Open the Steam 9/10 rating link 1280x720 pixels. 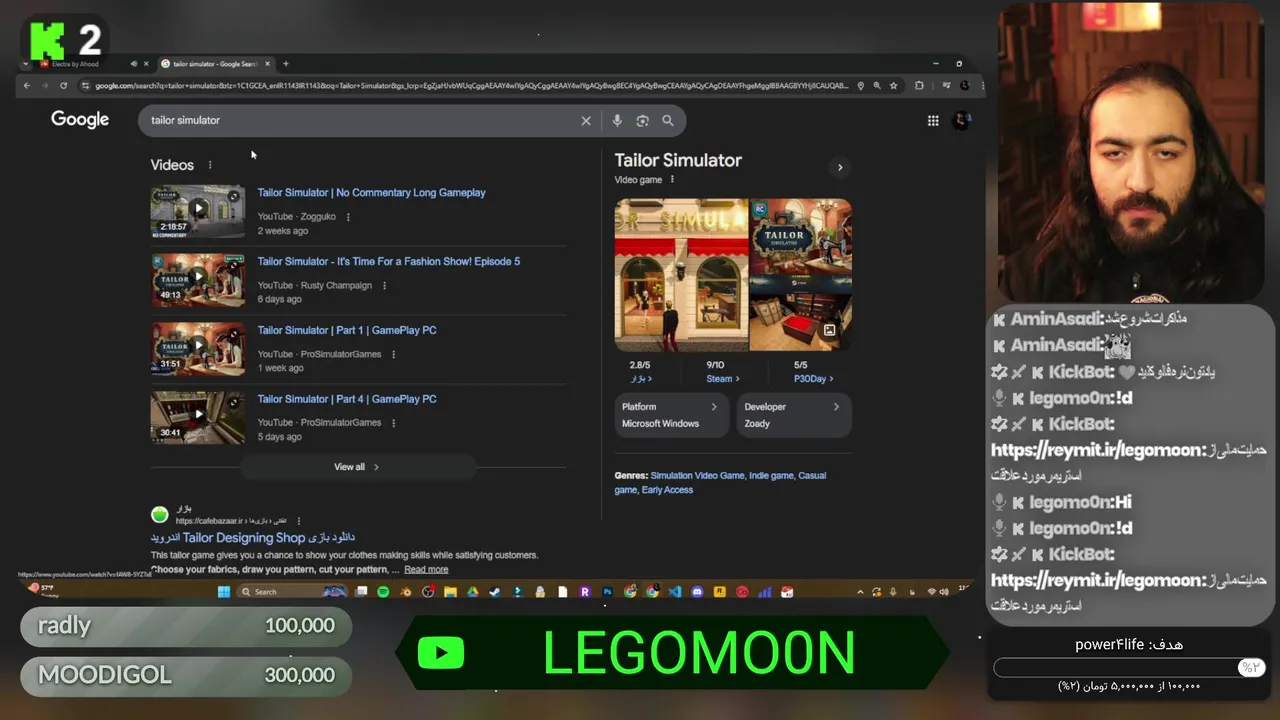point(723,379)
